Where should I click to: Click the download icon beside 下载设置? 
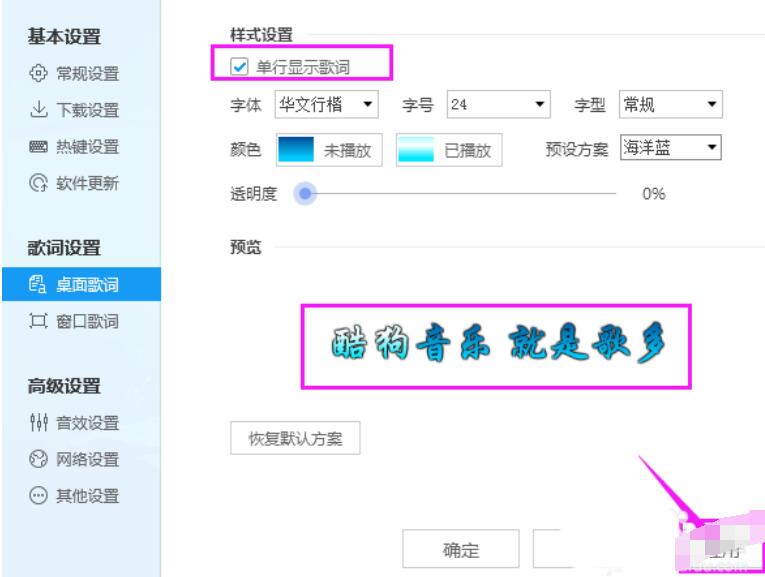coord(38,109)
